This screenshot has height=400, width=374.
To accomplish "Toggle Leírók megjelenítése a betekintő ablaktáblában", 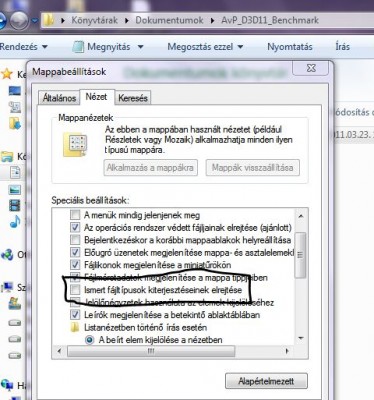I will pos(75,315).
